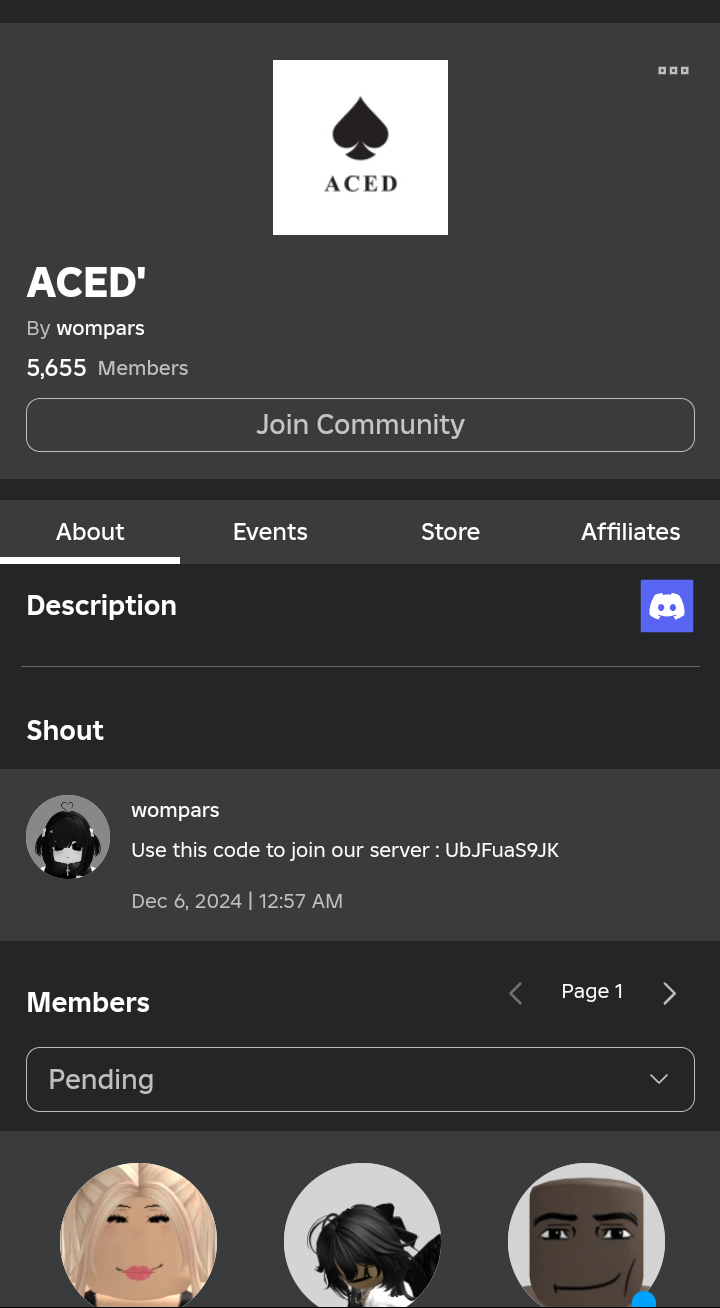Go to previous members page arrow

[x=516, y=993]
